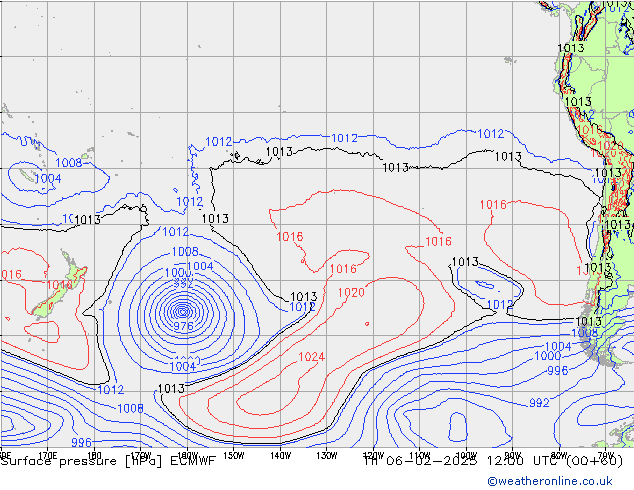Click the red 1024 pressure label
The height and width of the screenshot is (490, 634).
click(x=311, y=357)
